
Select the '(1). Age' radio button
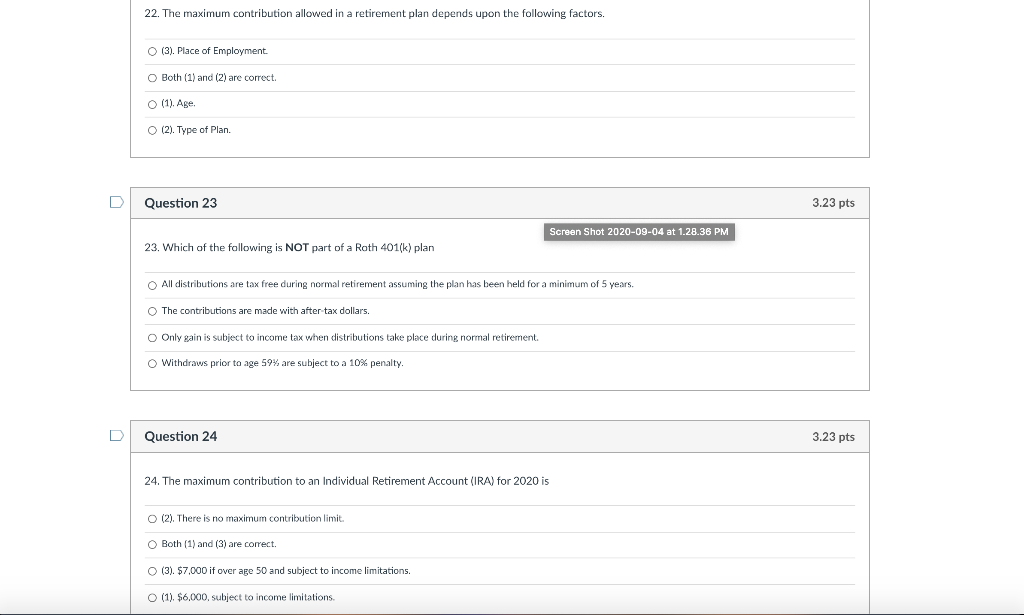point(152,104)
